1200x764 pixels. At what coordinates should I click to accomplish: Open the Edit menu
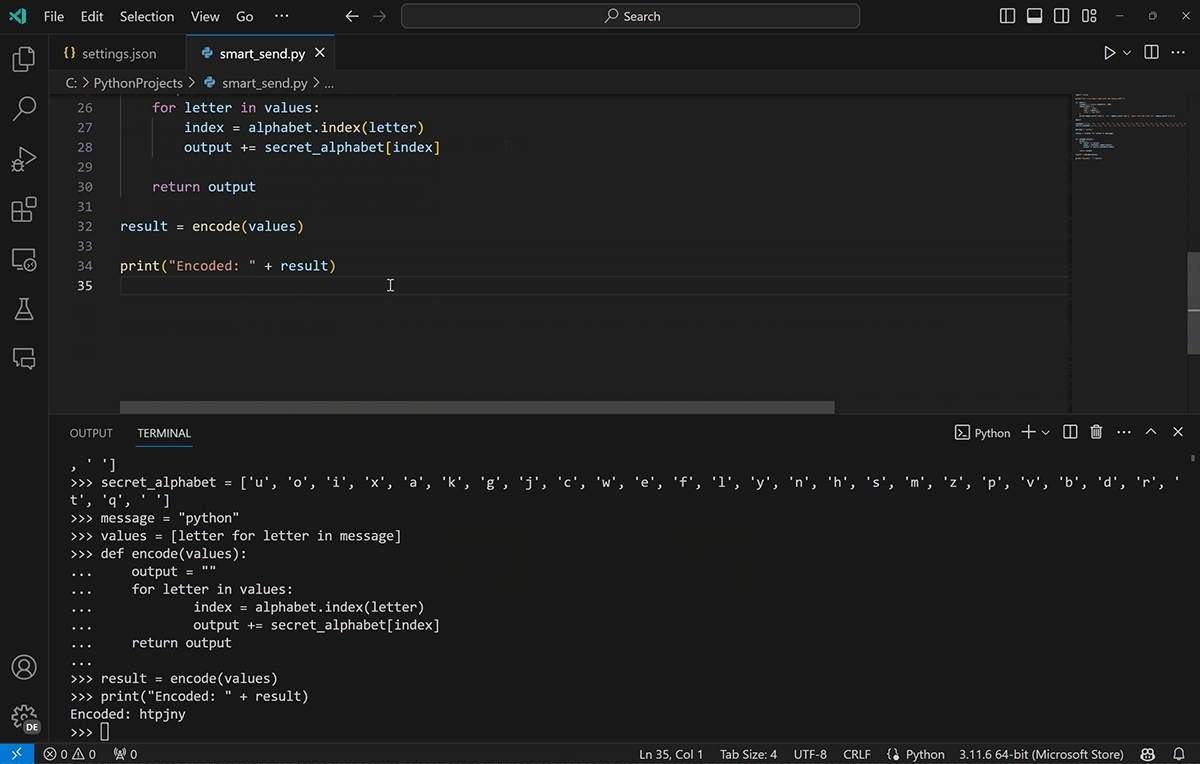(92, 16)
